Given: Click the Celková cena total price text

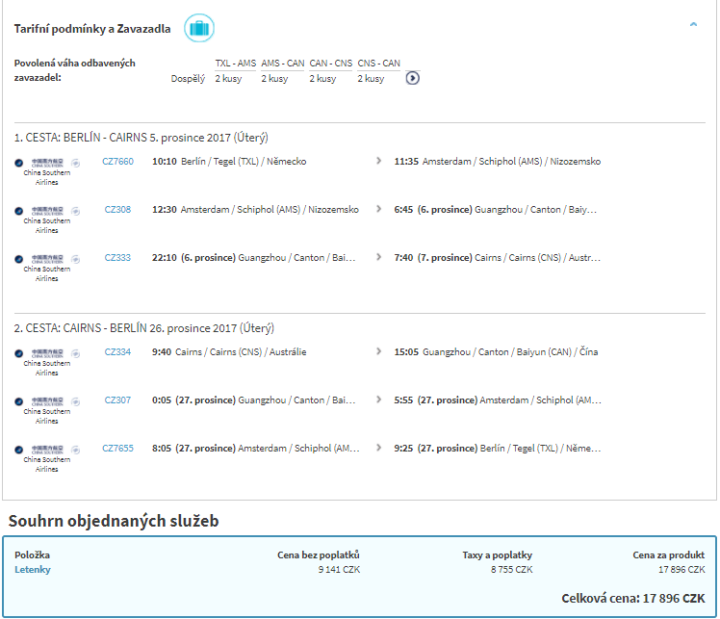Looking at the screenshot, I should pyautogui.click(x=634, y=598).
